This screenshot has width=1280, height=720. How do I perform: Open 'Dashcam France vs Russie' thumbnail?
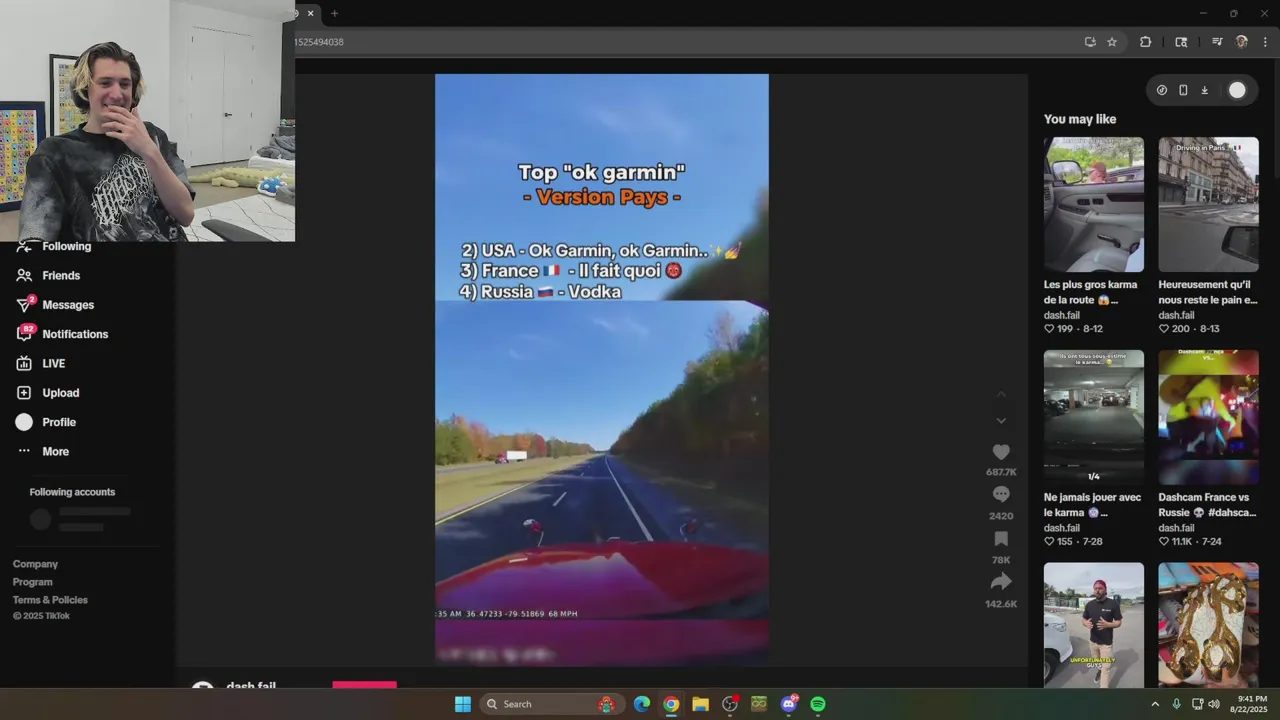point(1208,417)
